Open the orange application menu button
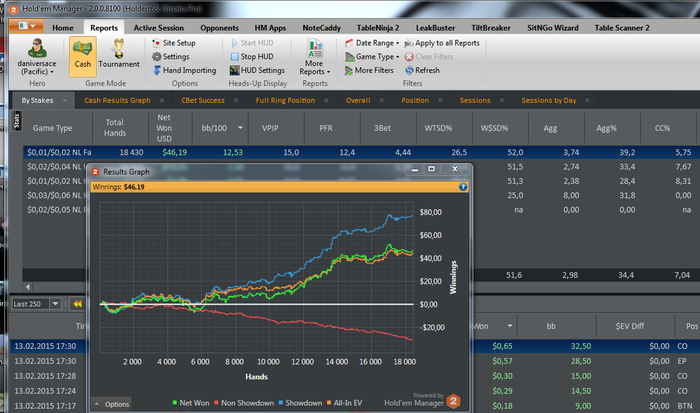Image resolution: width=700 pixels, height=413 pixels. [x=26, y=26]
